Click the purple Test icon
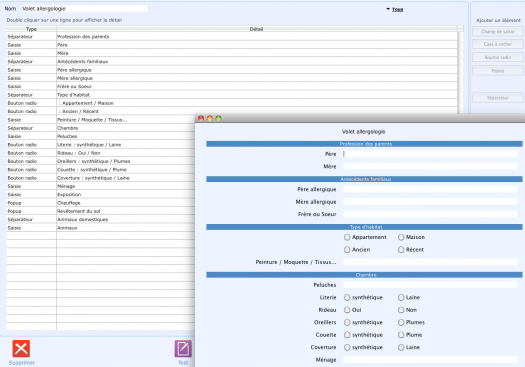This screenshot has height=367, width=525. pos(183,349)
